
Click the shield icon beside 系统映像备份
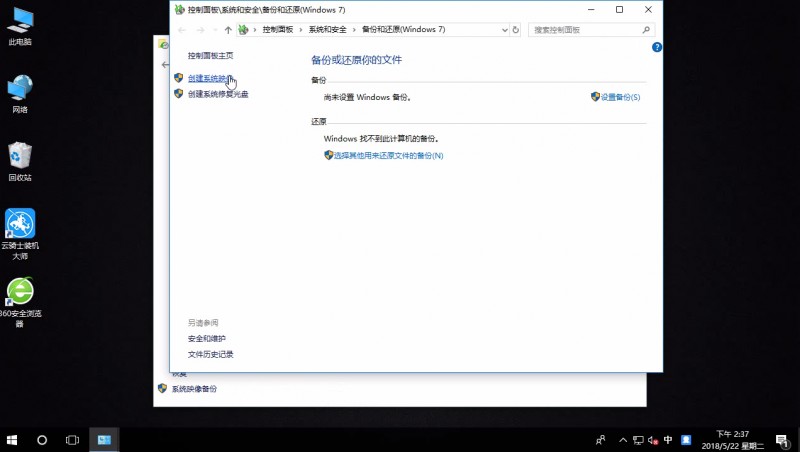162,389
